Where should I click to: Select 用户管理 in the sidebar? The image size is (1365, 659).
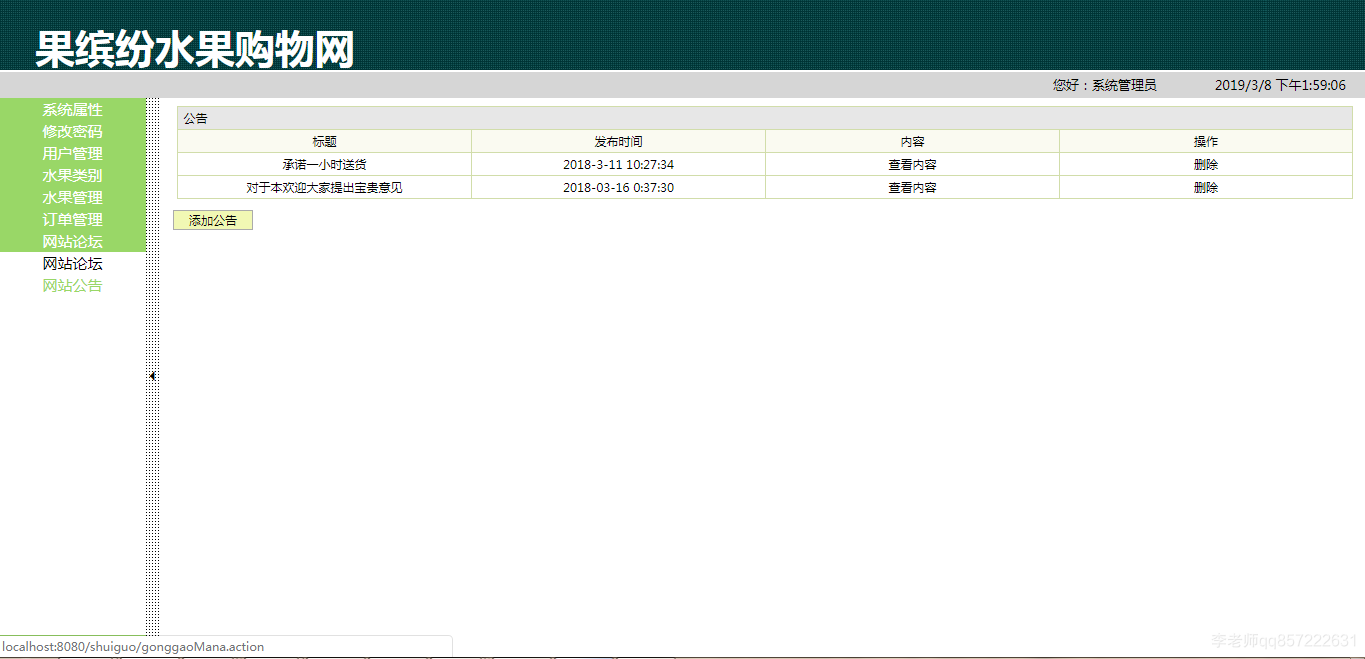[71, 153]
